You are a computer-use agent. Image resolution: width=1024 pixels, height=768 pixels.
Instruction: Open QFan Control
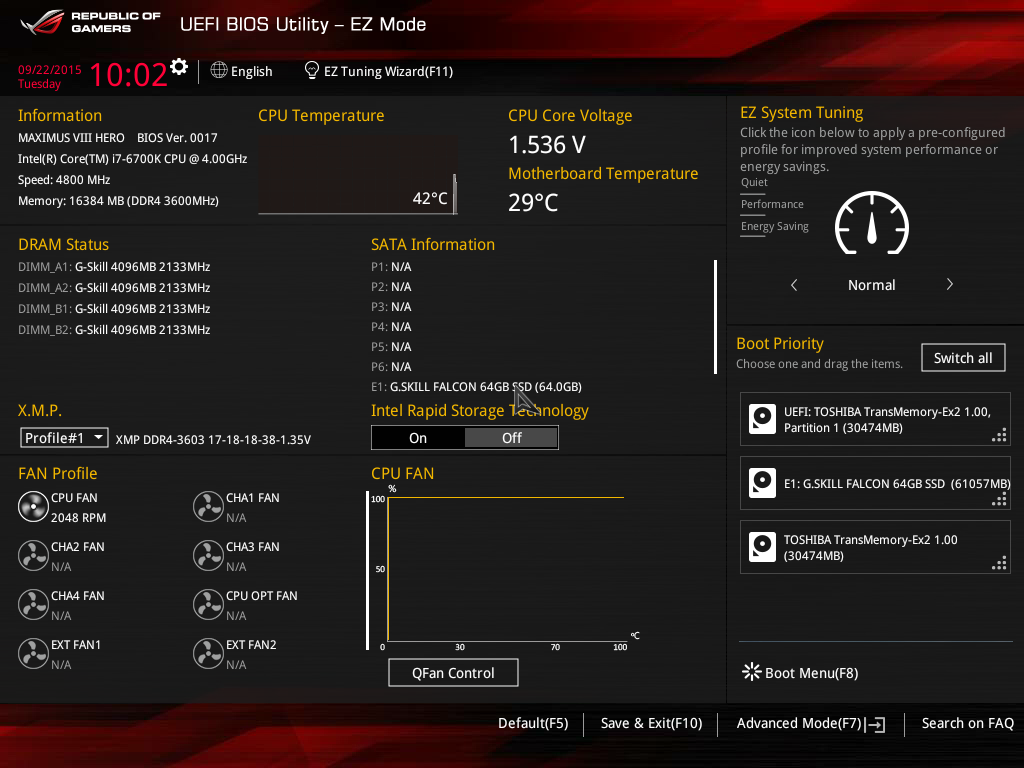point(453,673)
